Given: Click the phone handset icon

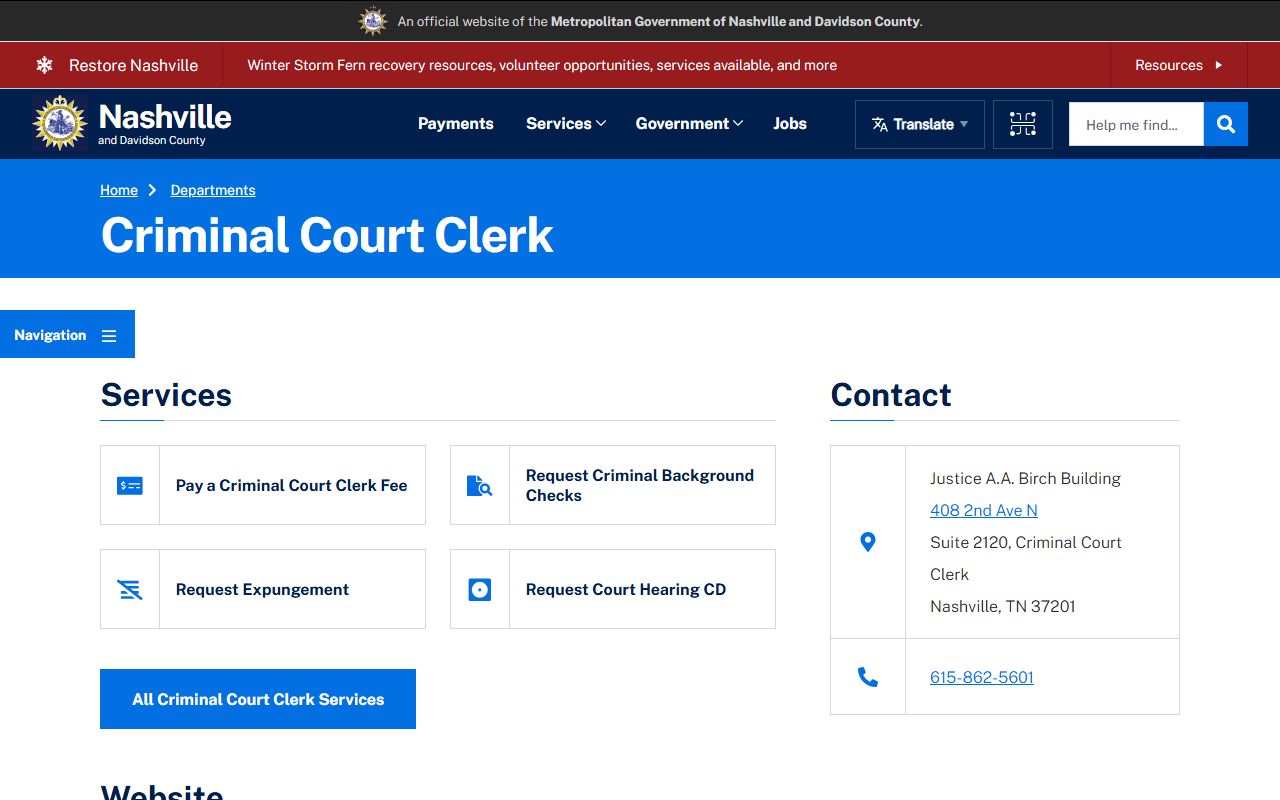Looking at the screenshot, I should [868, 677].
